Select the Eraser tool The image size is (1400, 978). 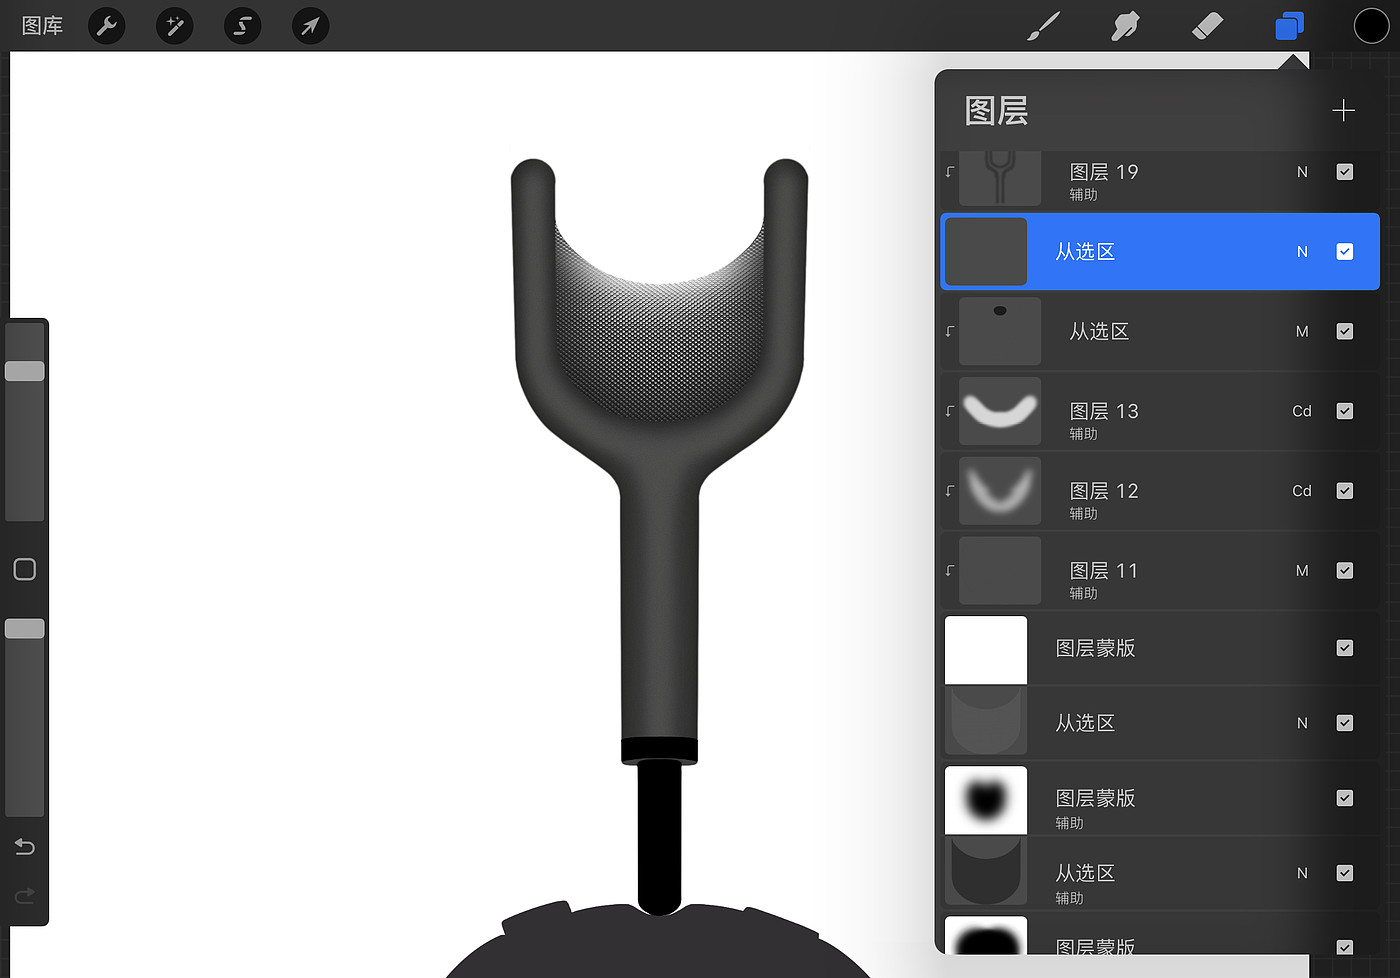[1208, 26]
